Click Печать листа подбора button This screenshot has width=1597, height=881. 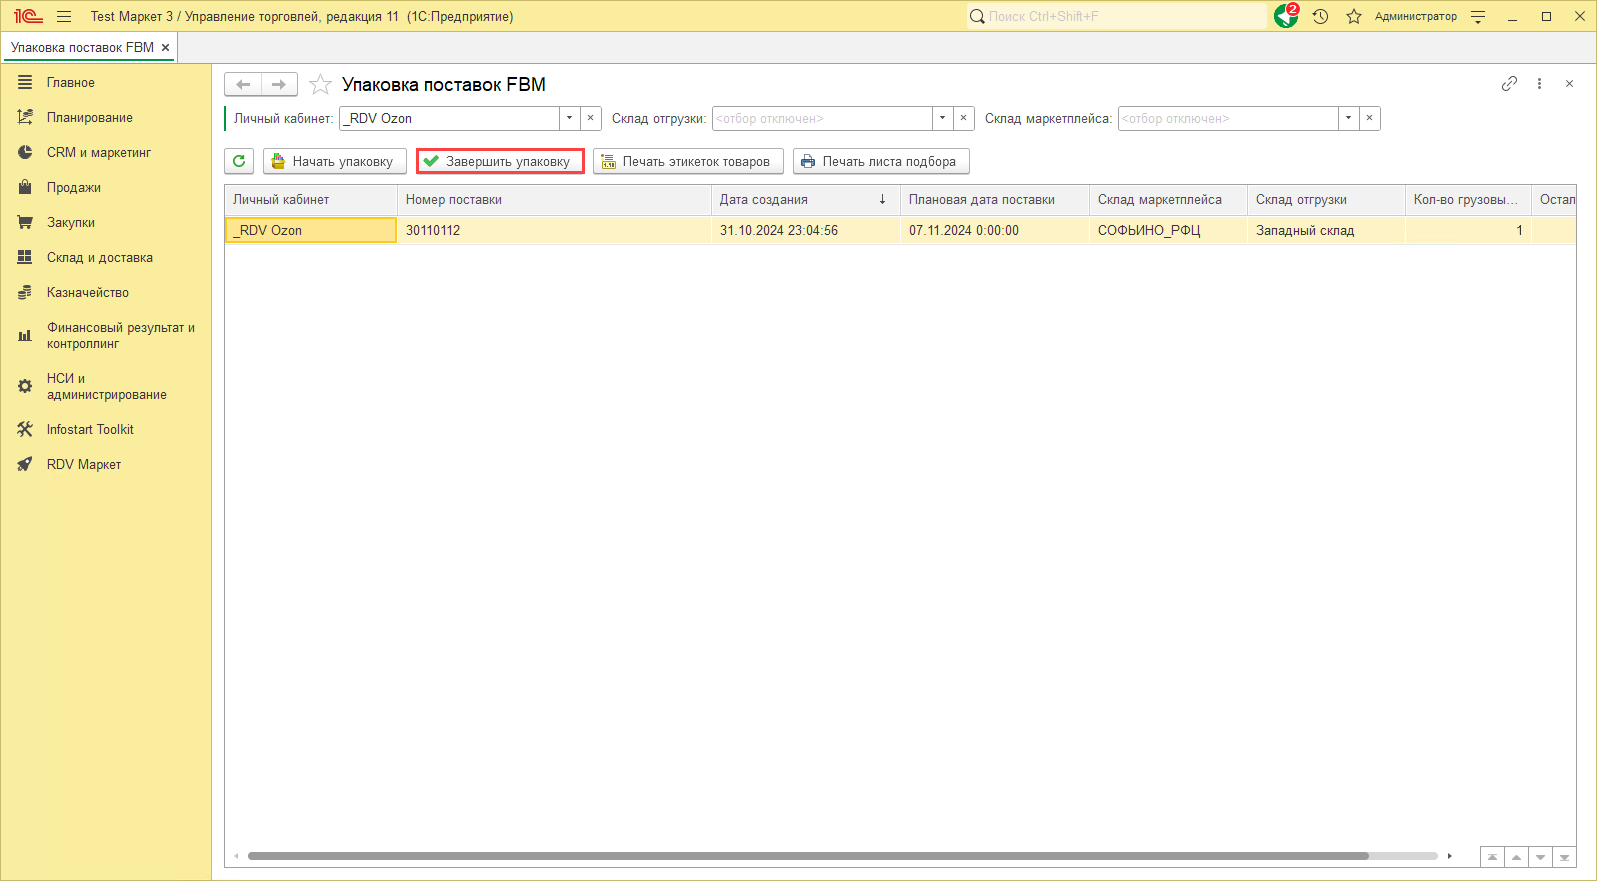pyautogui.click(x=881, y=161)
